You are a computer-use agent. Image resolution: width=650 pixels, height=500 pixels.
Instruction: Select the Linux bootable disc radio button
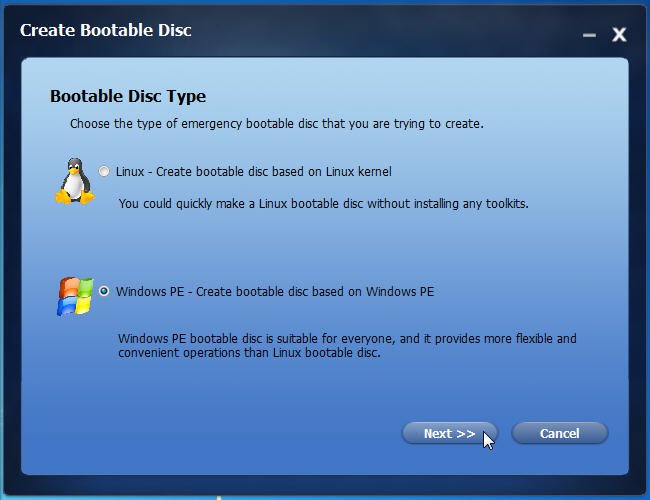[x=104, y=171]
